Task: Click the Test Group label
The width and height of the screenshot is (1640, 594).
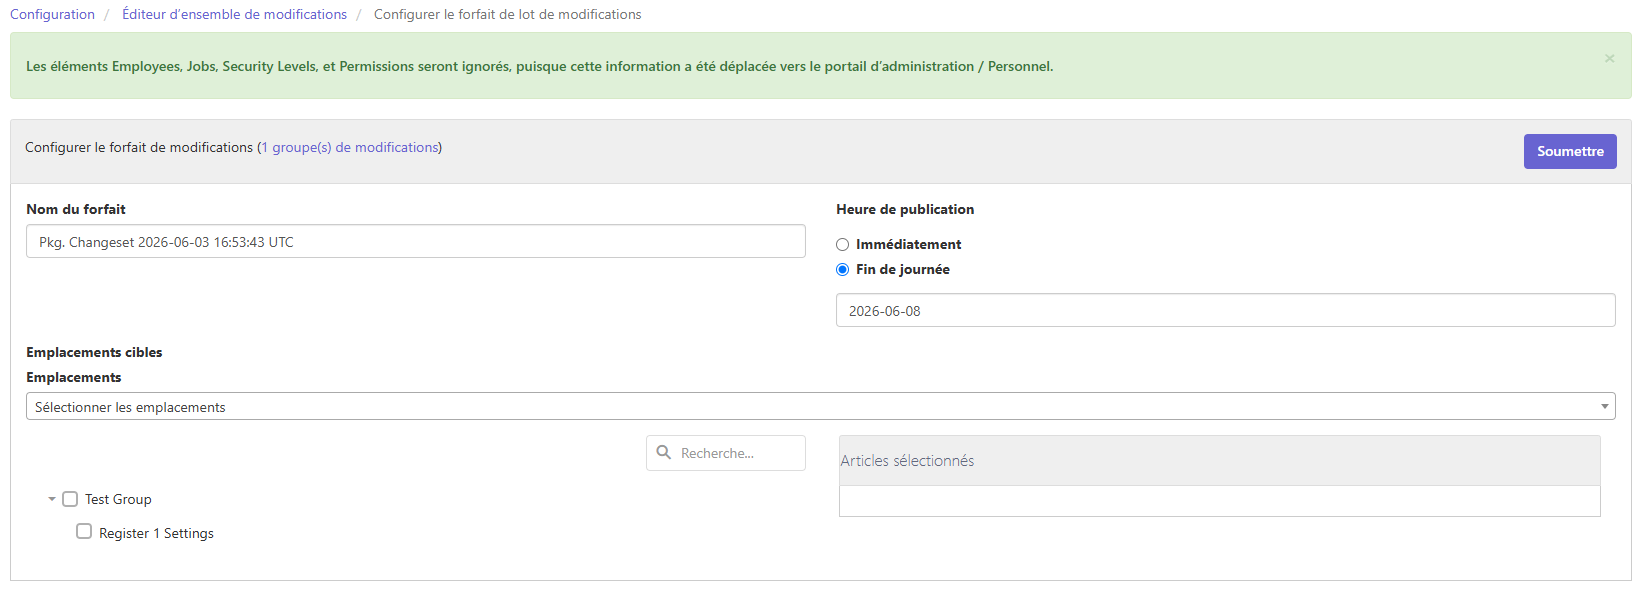Action: click(x=118, y=499)
